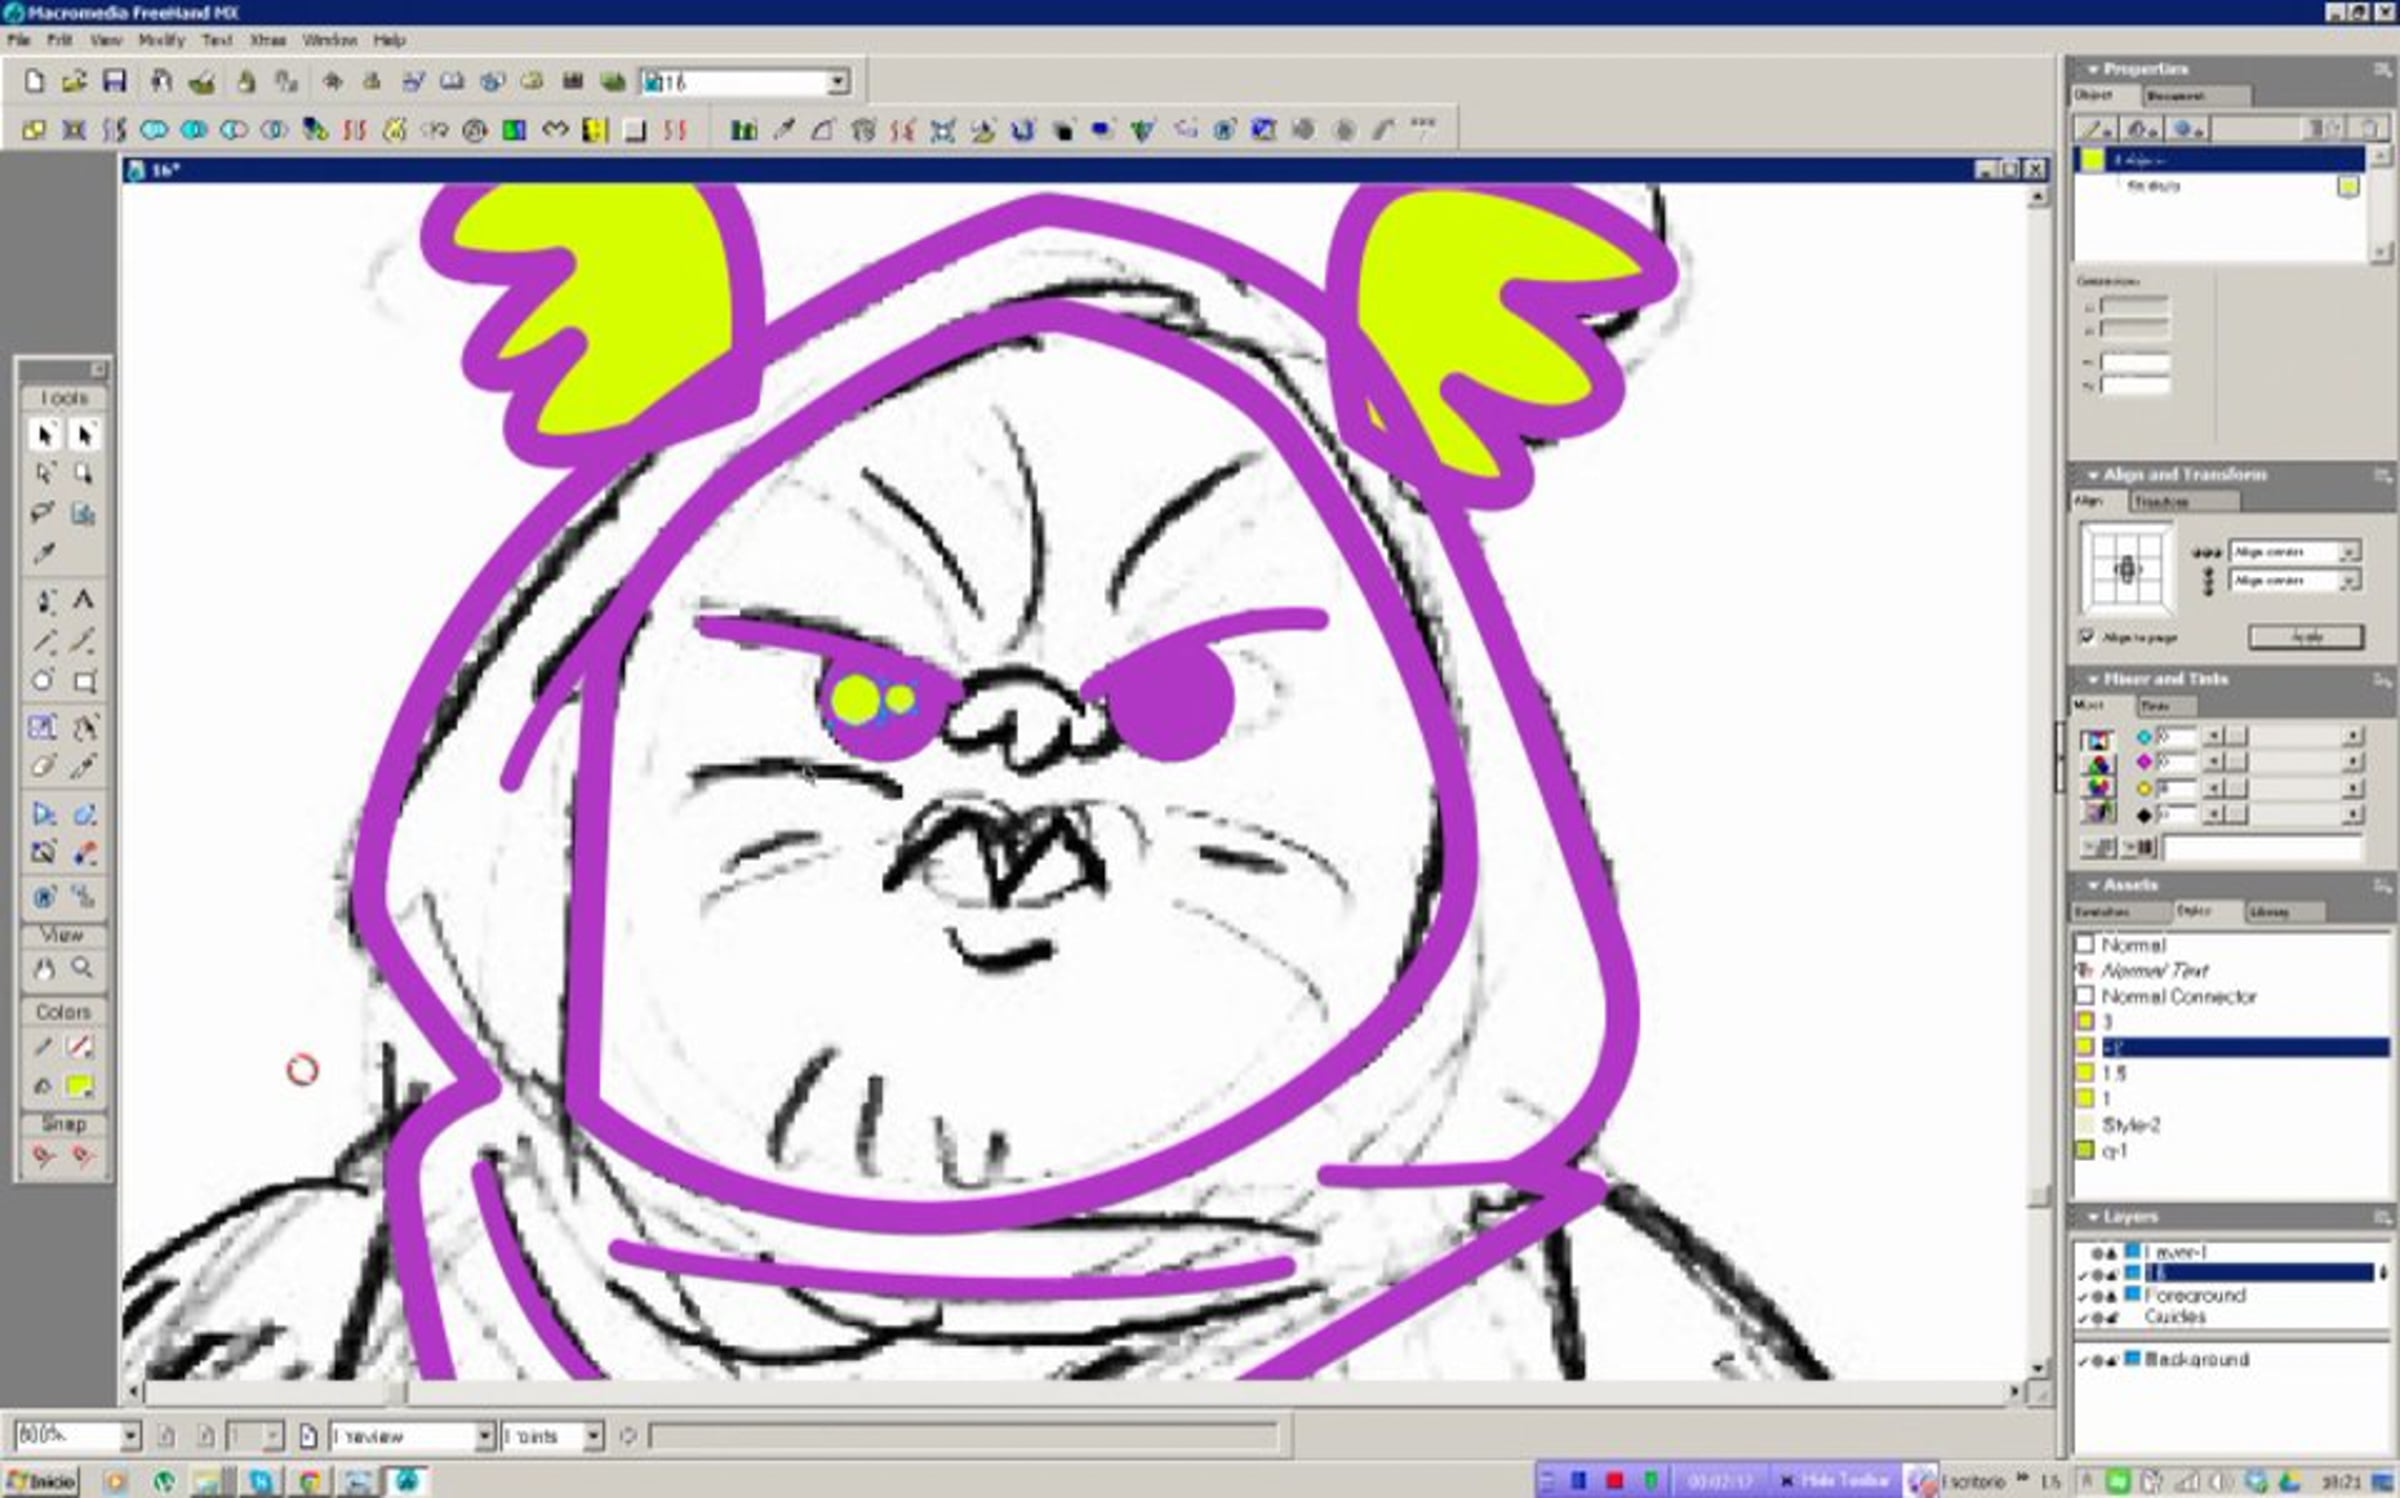Toggle visibility checkmark of Foreground layer

click(x=2083, y=1296)
